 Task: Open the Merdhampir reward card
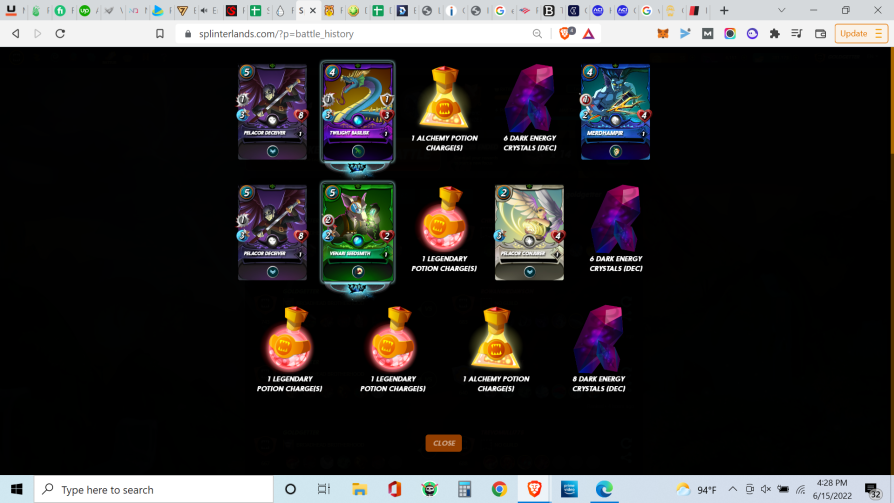(615, 112)
